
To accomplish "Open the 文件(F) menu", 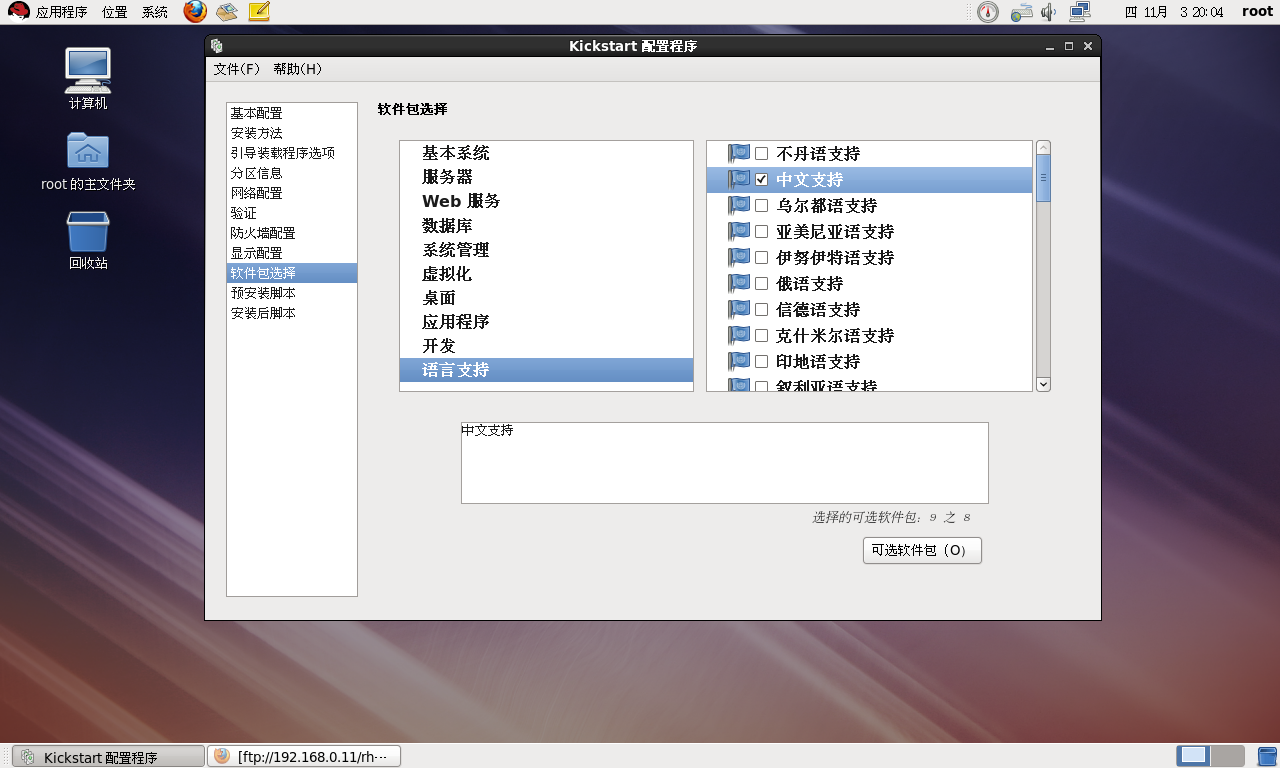I will pos(237,69).
